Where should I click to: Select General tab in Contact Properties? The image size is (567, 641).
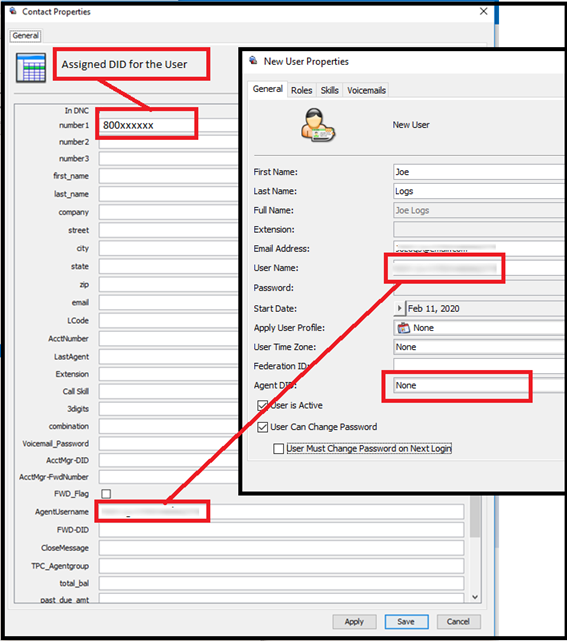coord(25,36)
